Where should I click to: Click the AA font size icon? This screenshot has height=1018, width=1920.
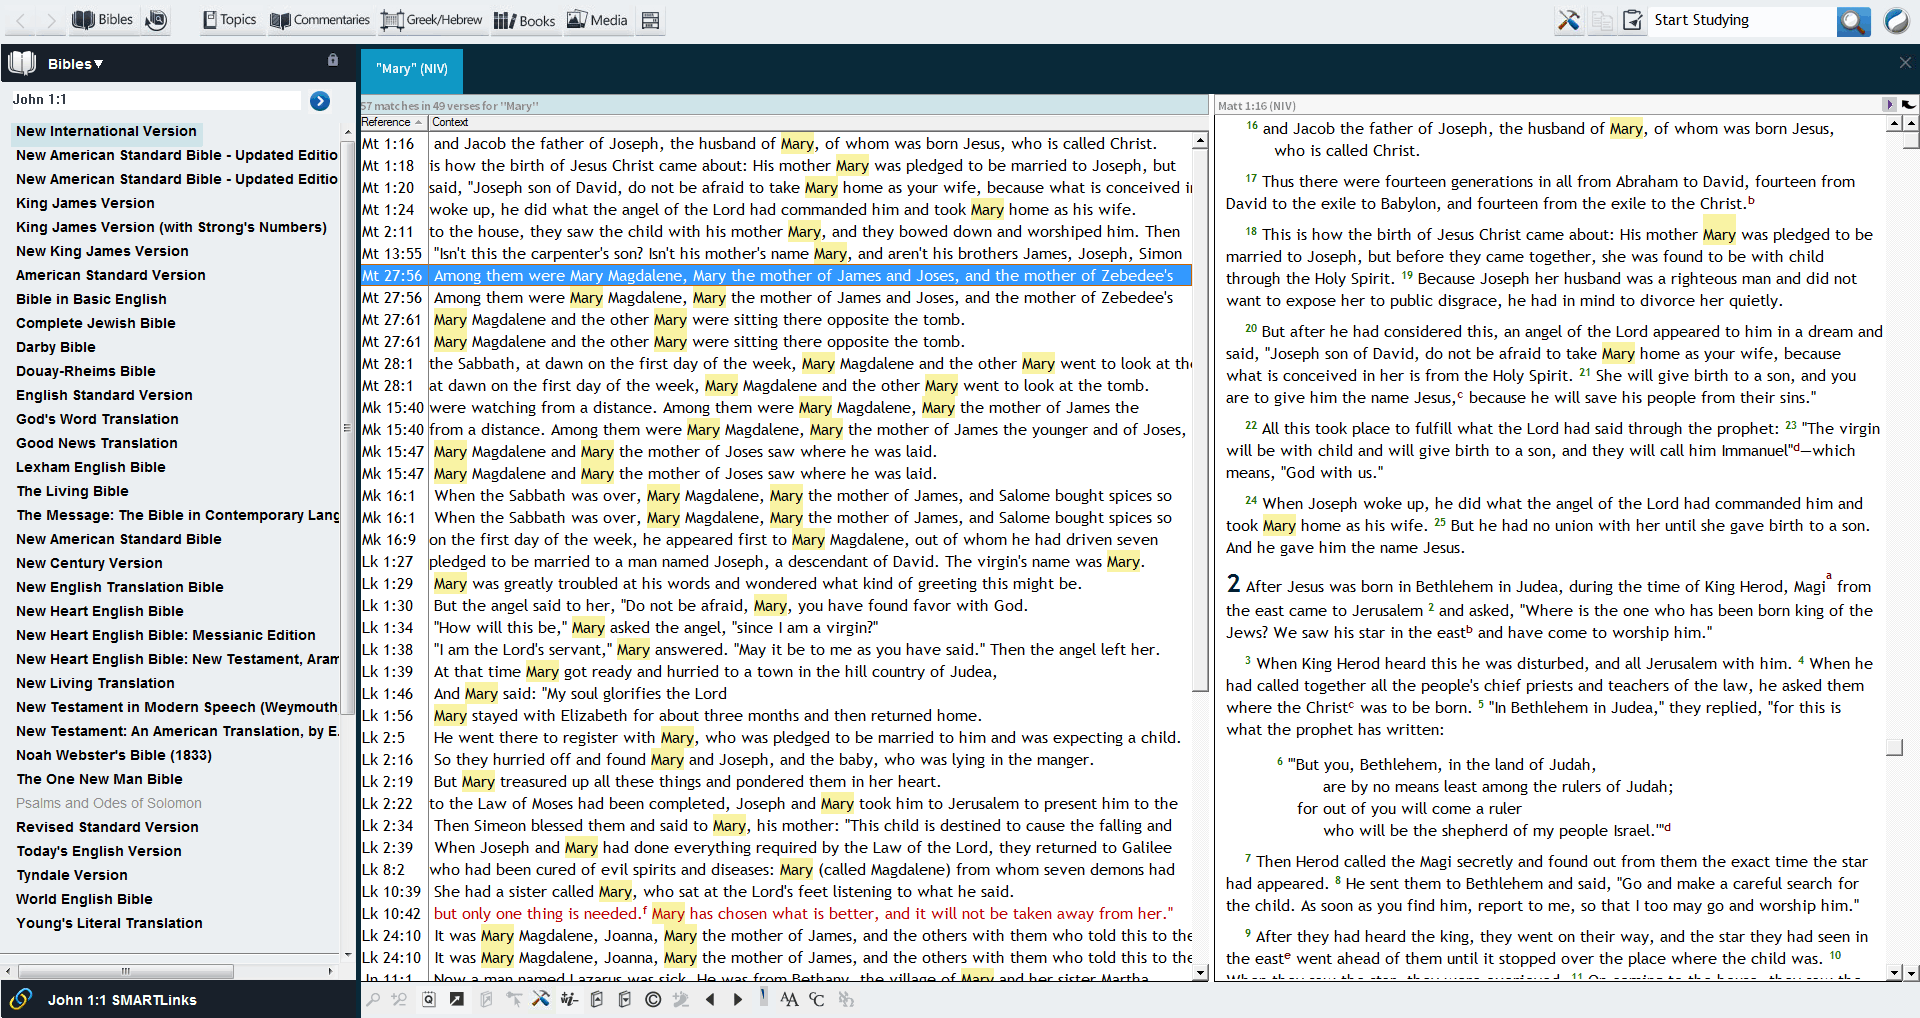[789, 999]
